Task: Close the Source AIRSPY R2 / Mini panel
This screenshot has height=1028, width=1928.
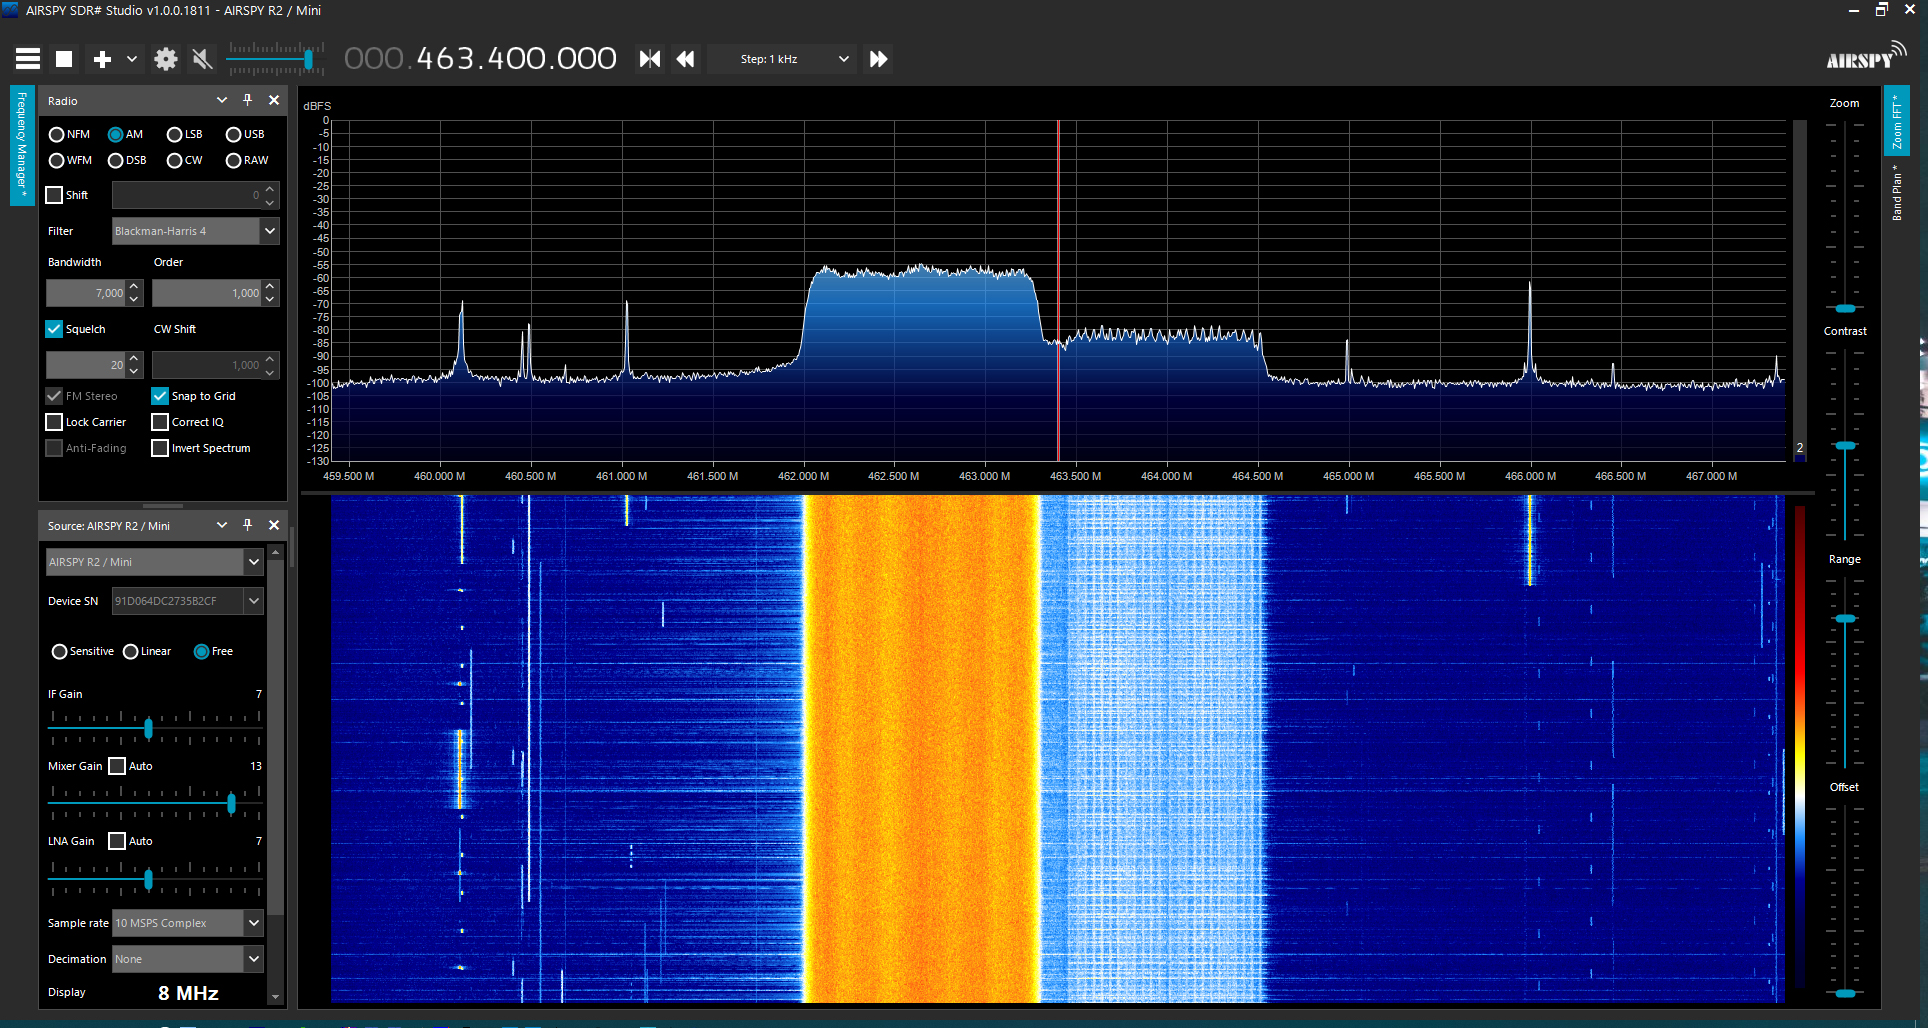Action: (274, 525)
